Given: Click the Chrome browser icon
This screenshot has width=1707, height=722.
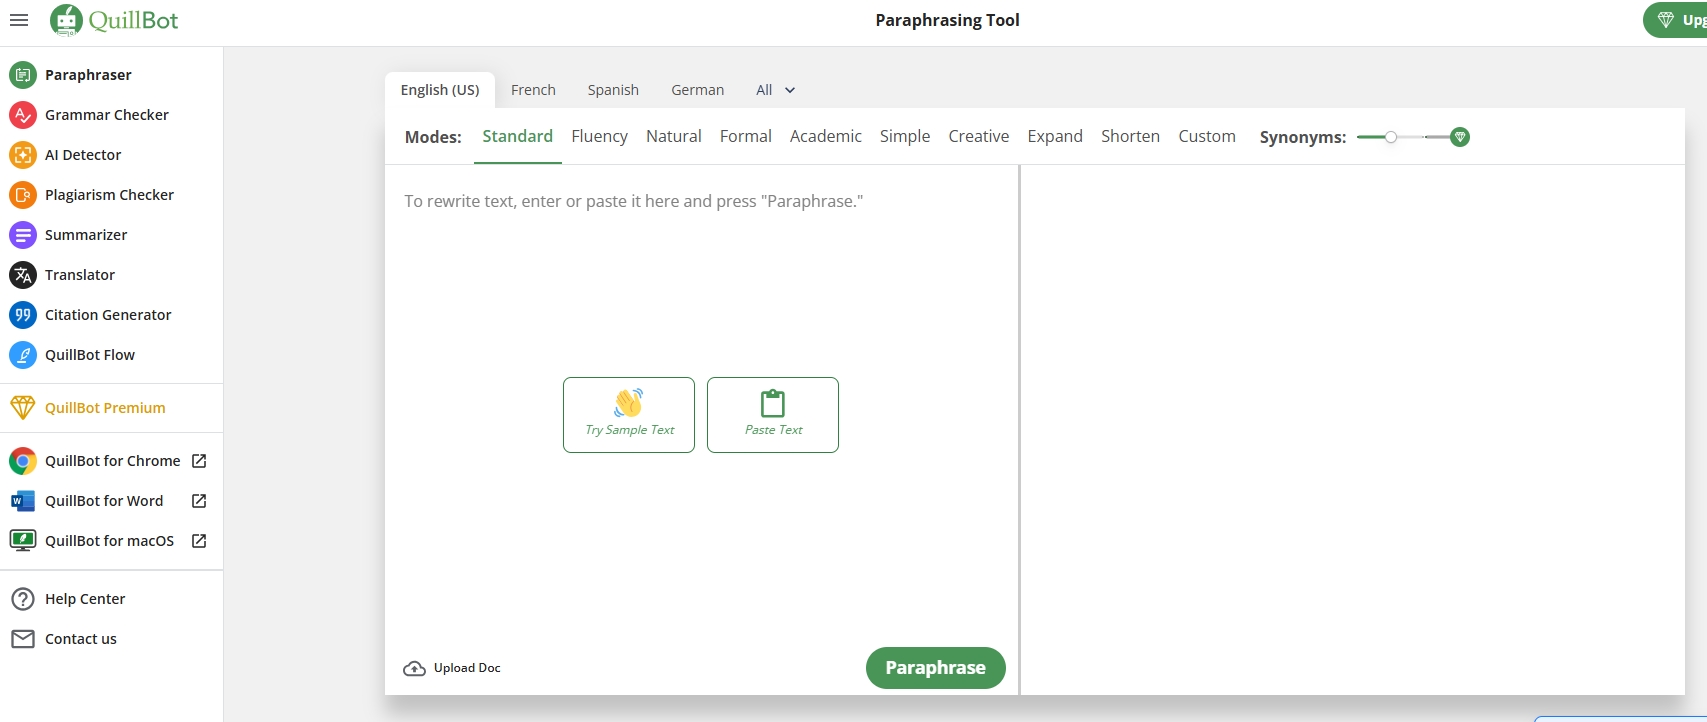Looking at the screenshot, I should pyautogui.click(x=23, y=461).
